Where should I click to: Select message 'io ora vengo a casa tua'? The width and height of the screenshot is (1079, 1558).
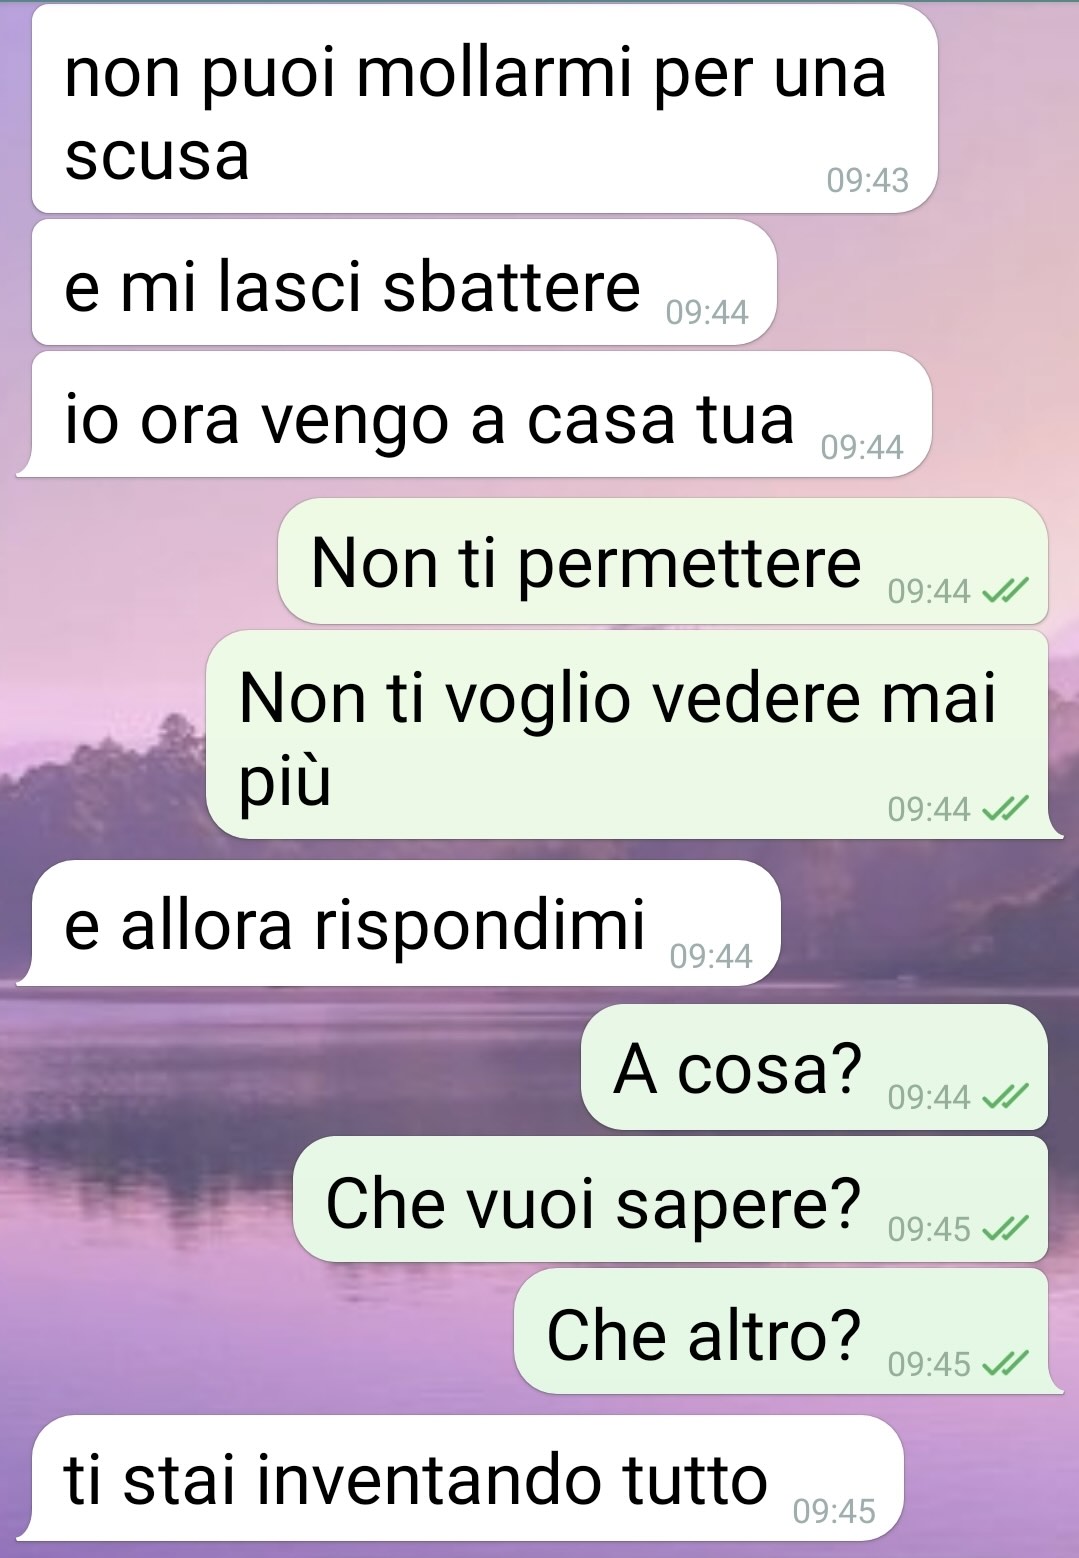[x=474, y=415]
